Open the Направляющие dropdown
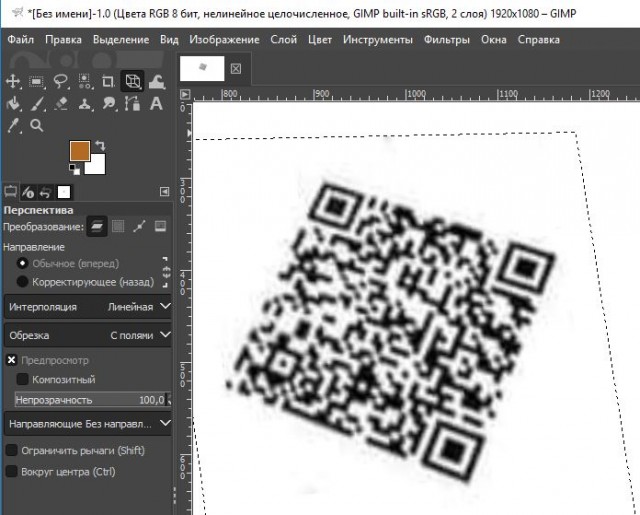Image resolution: width=640 pixels, height=515 pixels. point(88,424)
